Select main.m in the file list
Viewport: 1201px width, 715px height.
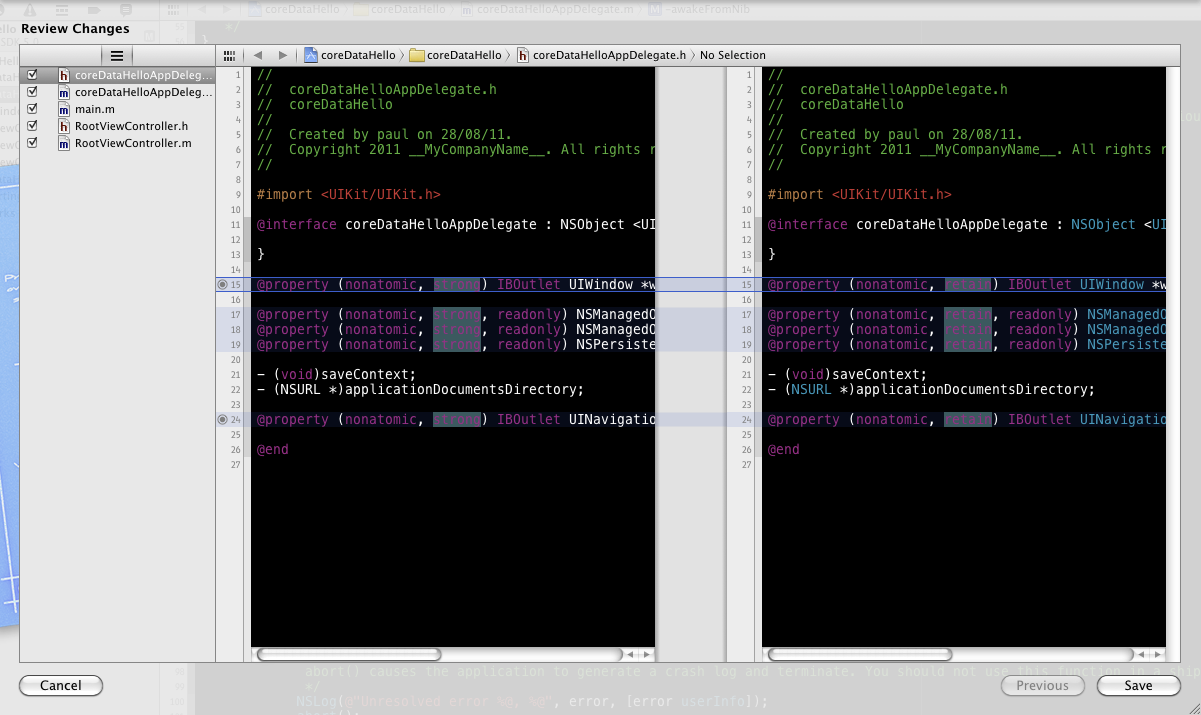click(x=94, y=109)
